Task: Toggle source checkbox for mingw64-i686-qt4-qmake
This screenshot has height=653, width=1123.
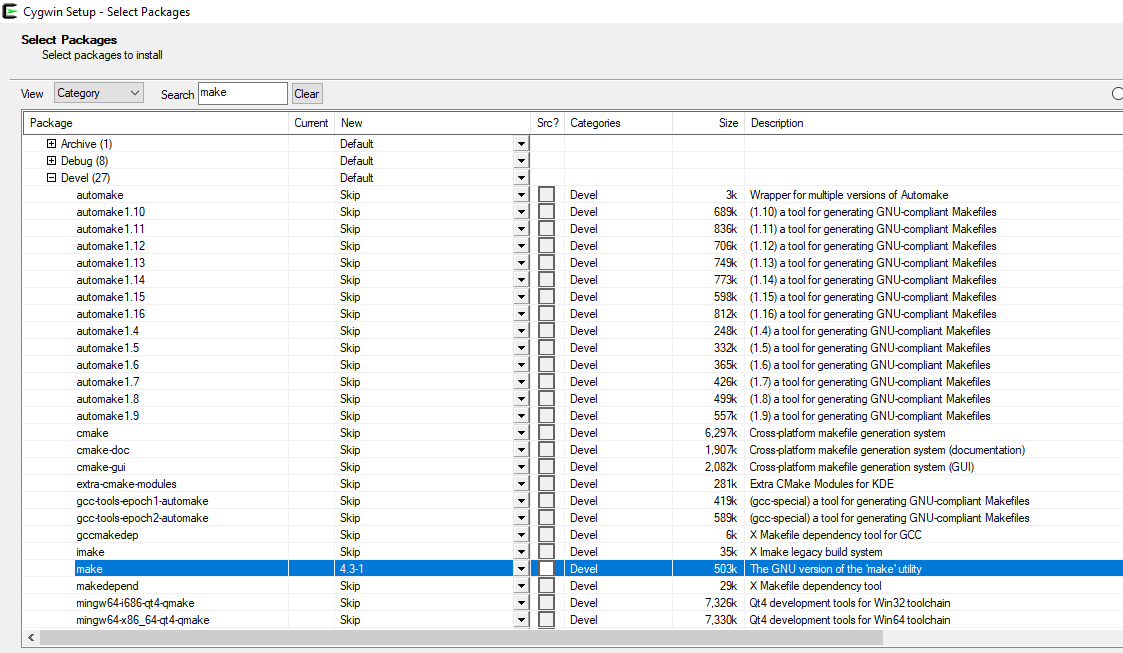Action: coord(546,603)
